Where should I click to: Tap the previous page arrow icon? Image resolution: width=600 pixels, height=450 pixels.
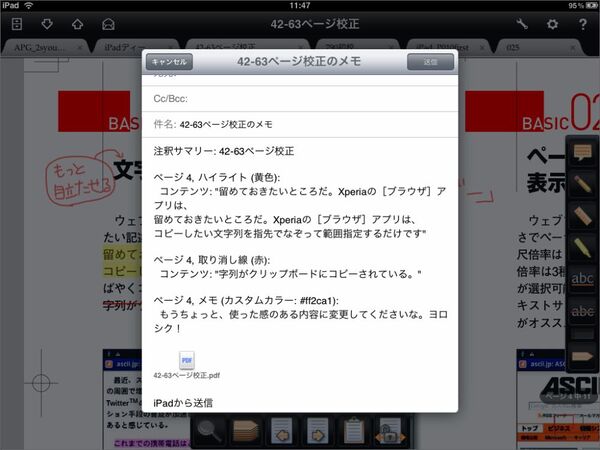click(282, 431)
